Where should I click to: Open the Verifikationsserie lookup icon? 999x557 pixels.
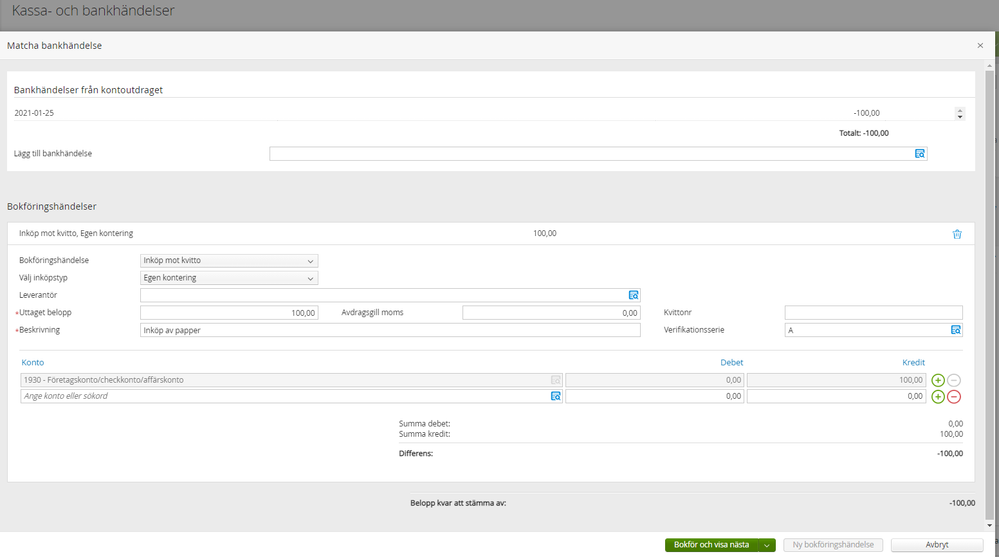tap(955, 329)
